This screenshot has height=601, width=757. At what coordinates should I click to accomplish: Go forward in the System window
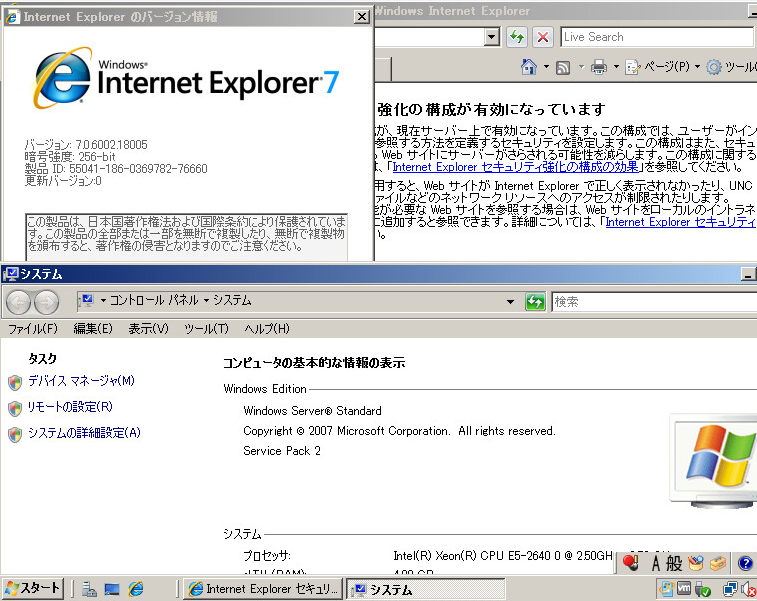coord(47,302)
